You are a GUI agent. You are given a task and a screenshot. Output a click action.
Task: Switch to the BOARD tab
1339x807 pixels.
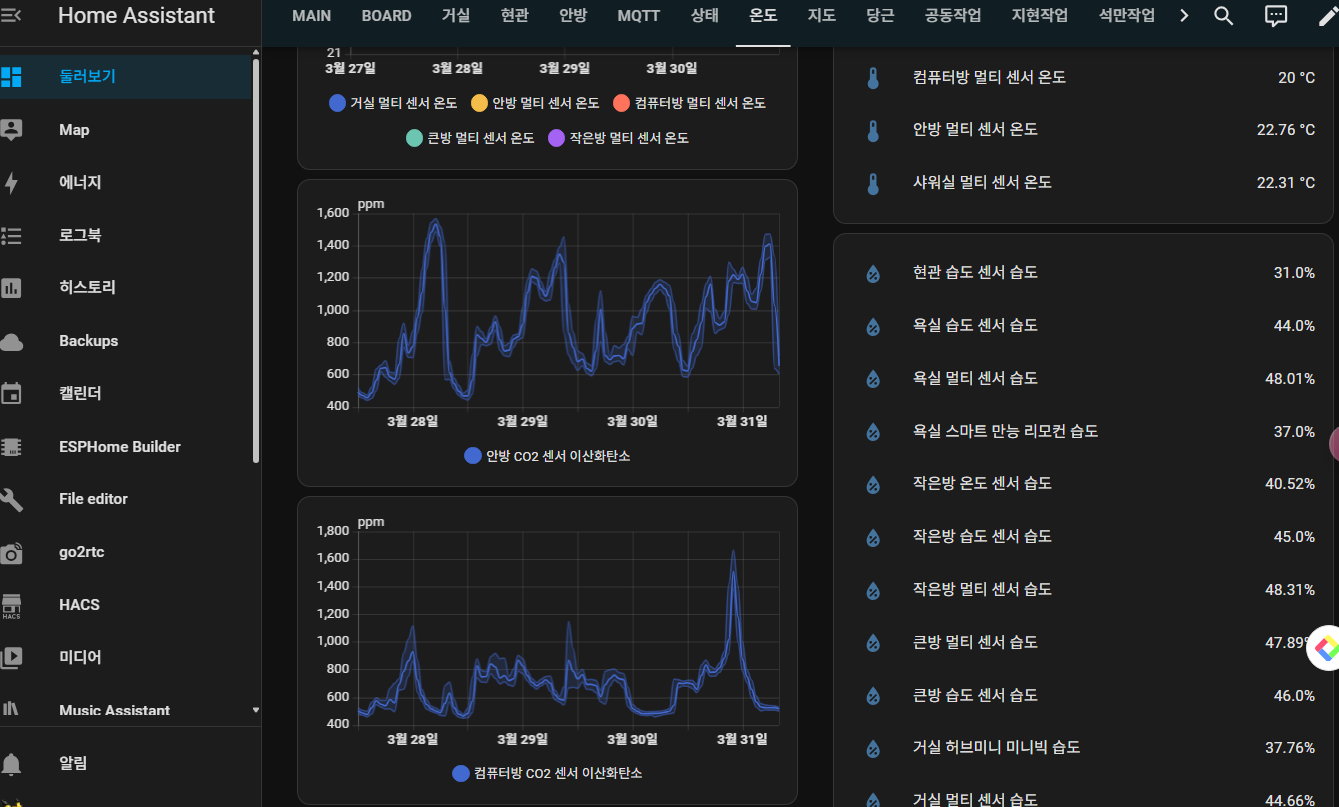click(x=387, y=16)
